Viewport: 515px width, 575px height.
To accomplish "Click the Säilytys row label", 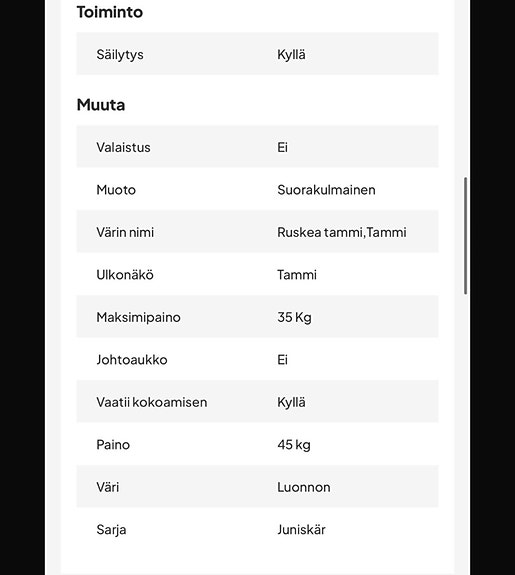I will pos(120,55).
